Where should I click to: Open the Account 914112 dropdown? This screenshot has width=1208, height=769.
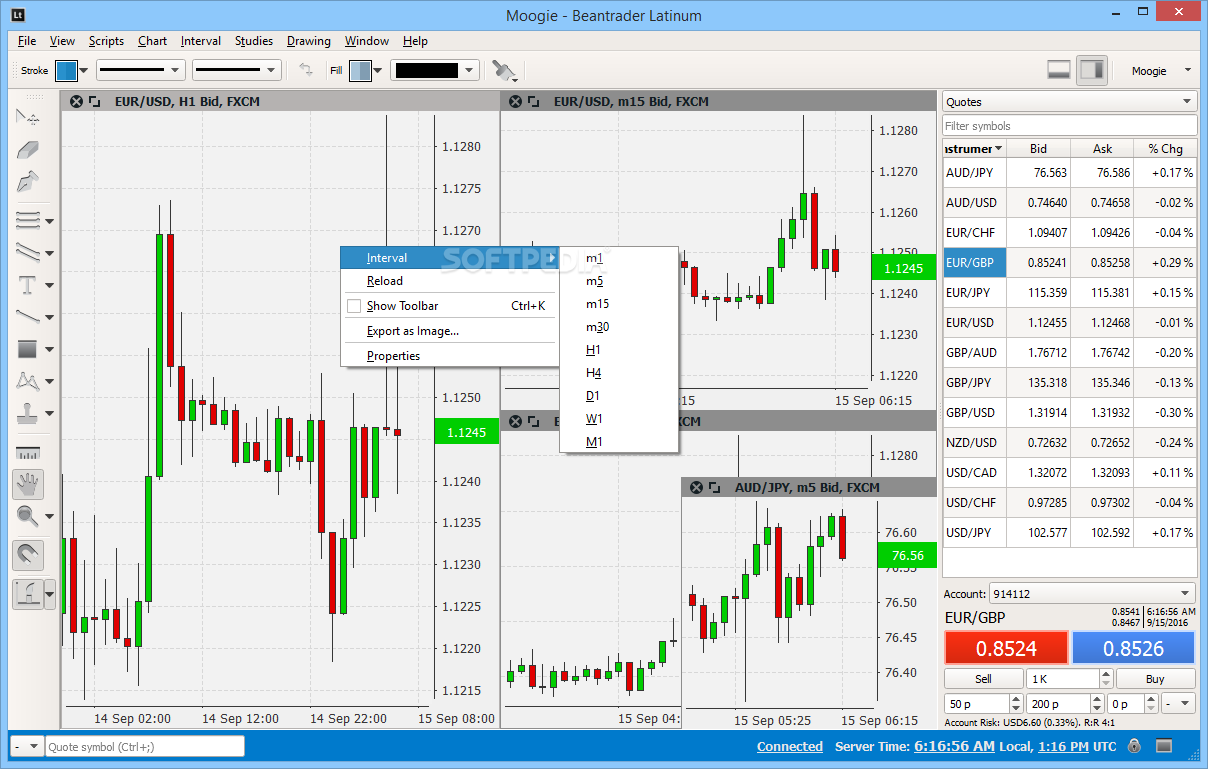[x=1092, y=593]
